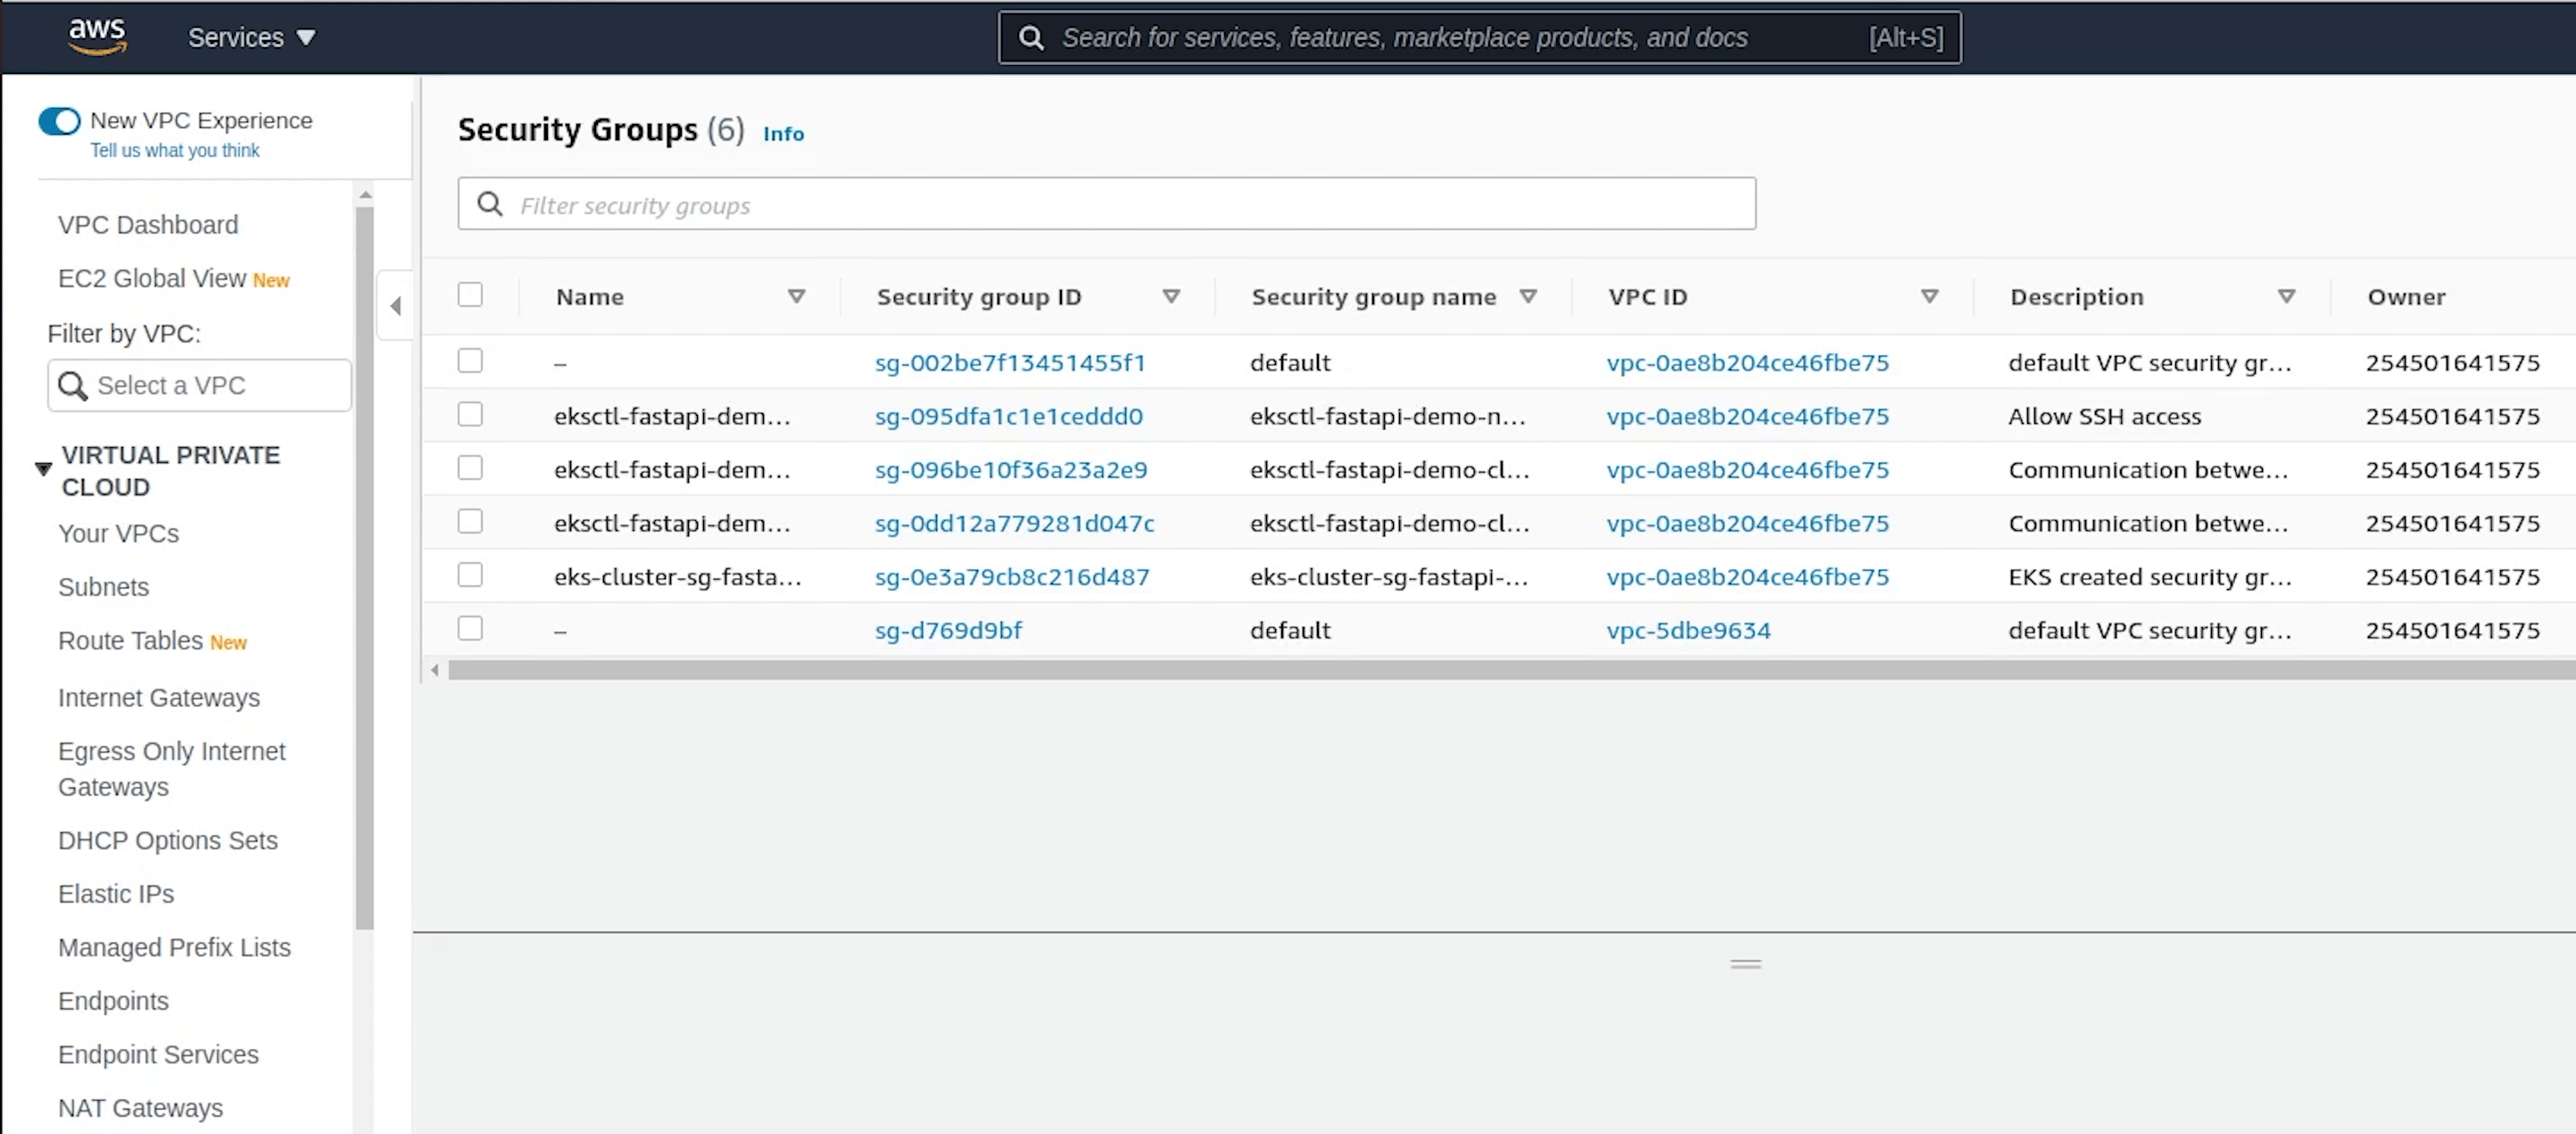This screenshot has height=1134, width=2576.
Task: Toggle the New VPC Experience switch
Action: coord(59,121)
